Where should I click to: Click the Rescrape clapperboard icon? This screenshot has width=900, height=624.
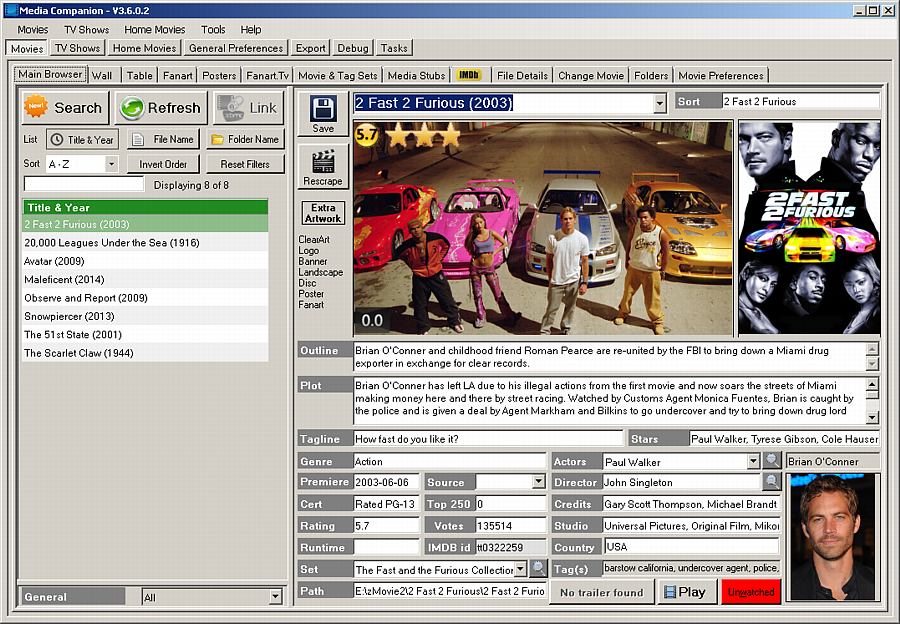pos(323,166)
